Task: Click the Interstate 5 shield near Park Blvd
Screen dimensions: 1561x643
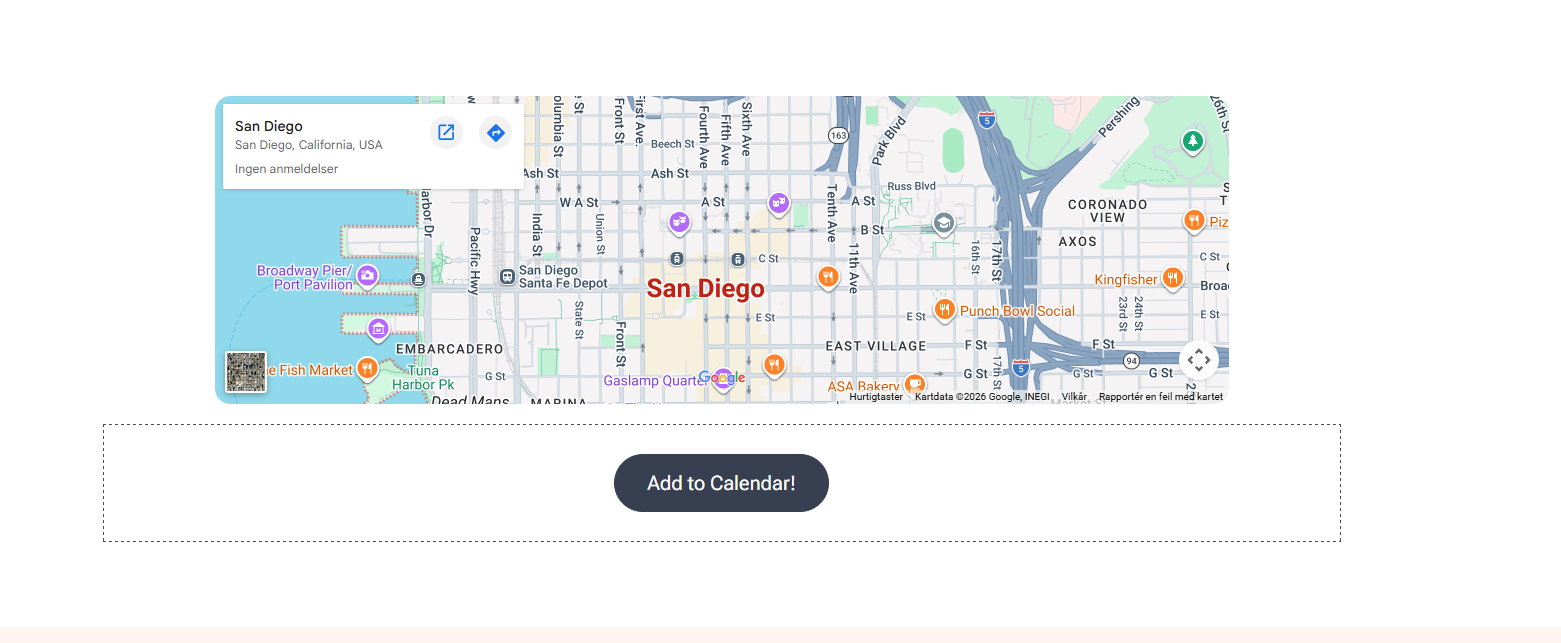Action: click(x=987, y=118)
